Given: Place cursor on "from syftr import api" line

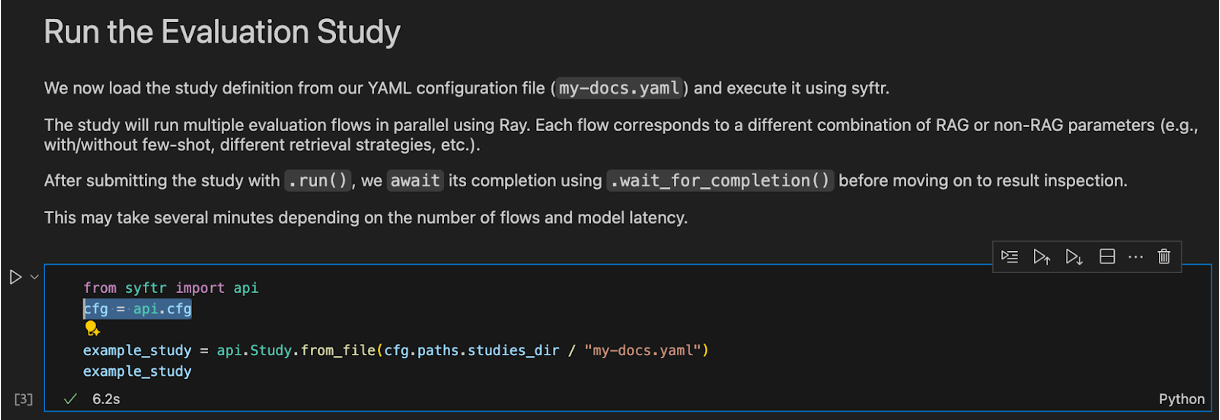Looking at the screenshot, I should [x=170, y=288].
